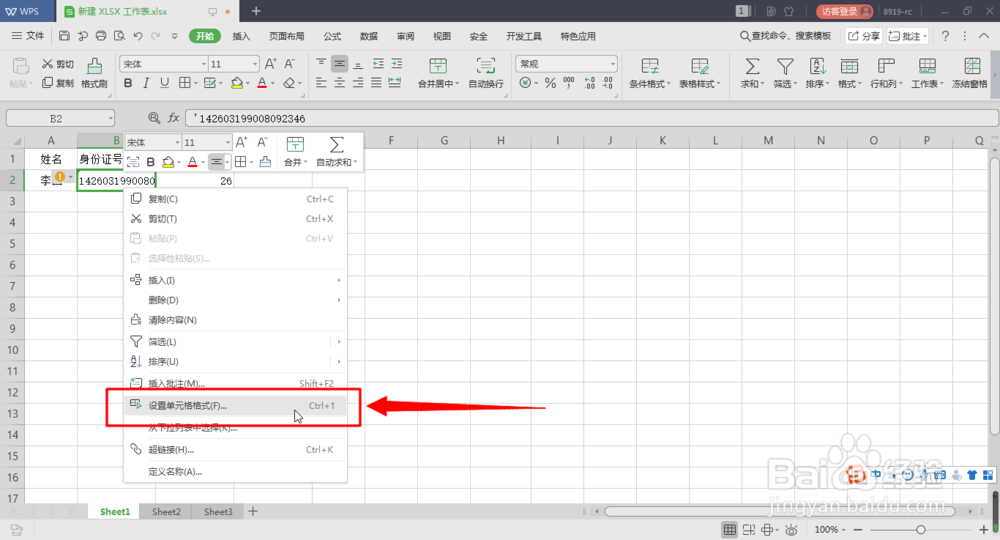The width and height of the screenshot is (1000, 540).
Task: Toggle bottom vertical alignment in ribbon
Action: (x=358, y=64)
